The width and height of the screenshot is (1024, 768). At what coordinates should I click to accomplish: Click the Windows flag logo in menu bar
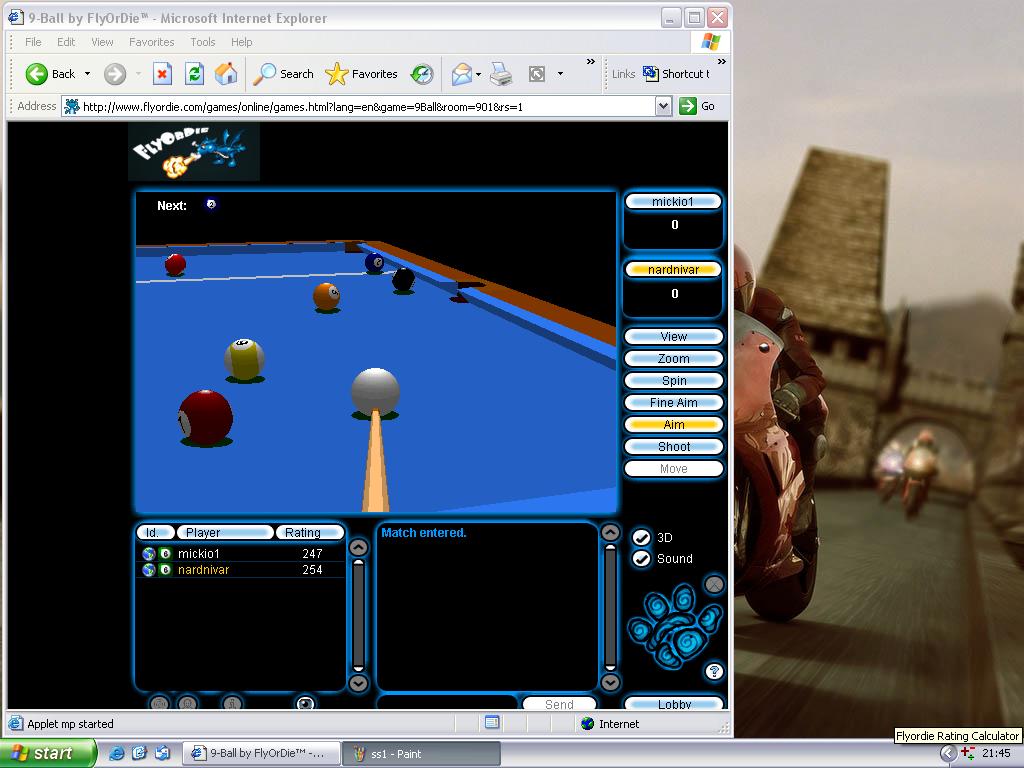tap(711, 42)
